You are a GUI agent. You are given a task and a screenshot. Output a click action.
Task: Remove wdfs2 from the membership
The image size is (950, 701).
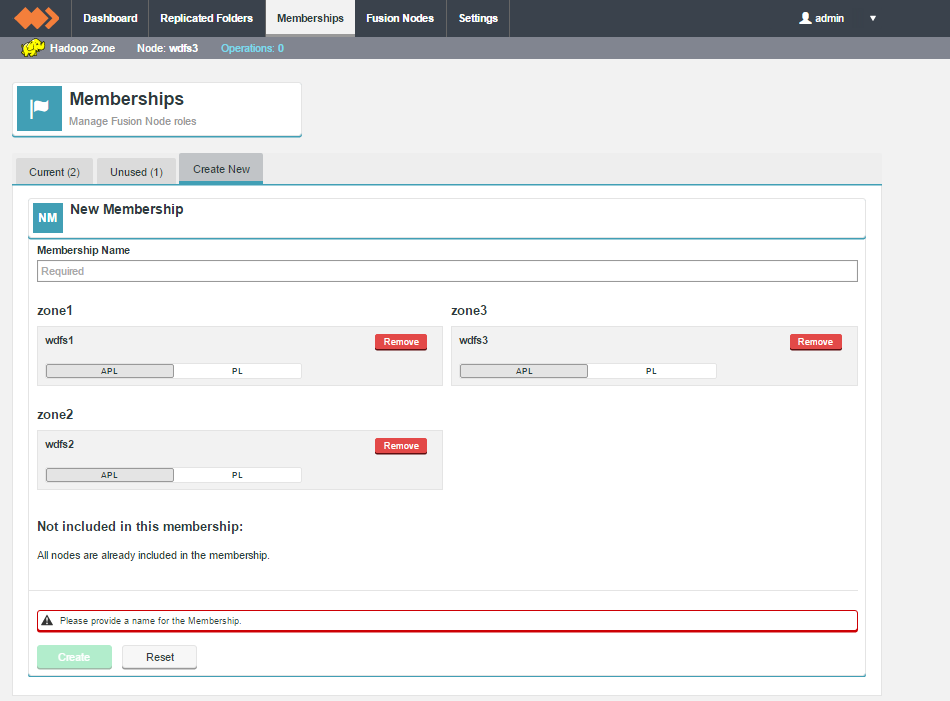pos(401,446)
